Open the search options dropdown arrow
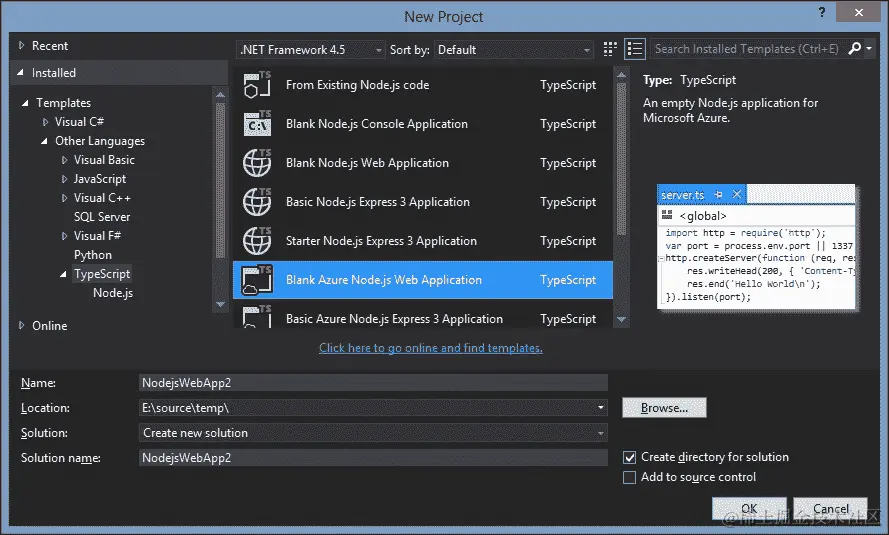 pos(869,49)
